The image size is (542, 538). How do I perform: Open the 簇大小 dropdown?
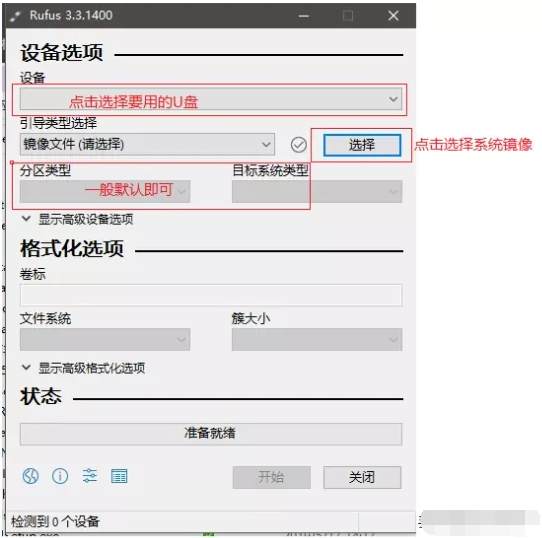coord(317,340)
